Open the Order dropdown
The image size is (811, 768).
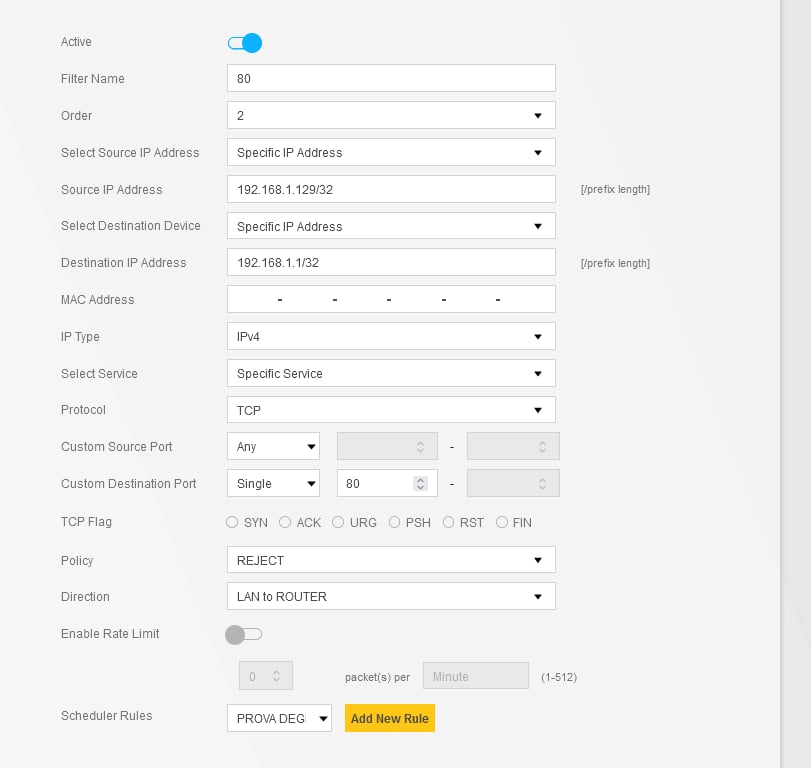[x=390, y=116]
